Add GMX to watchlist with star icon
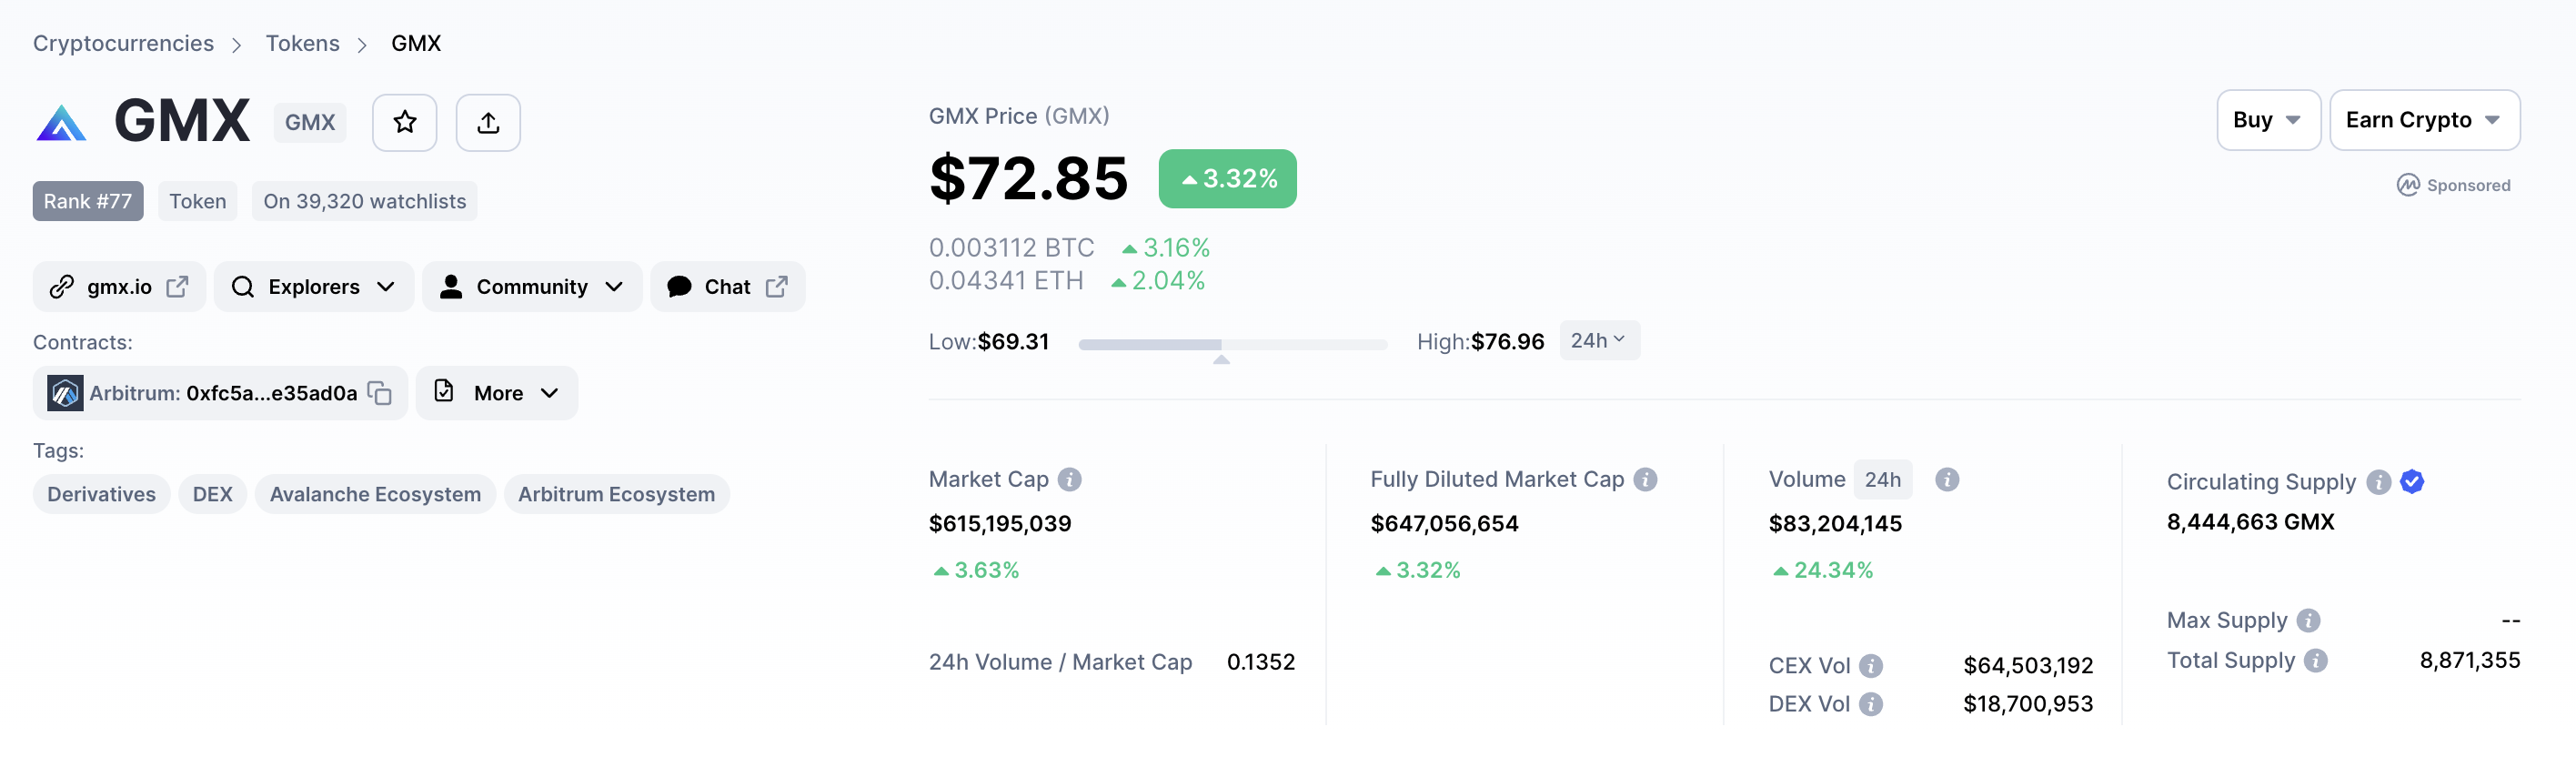The width and height of the screenshot is (2576, 757). tap(404, 122)
